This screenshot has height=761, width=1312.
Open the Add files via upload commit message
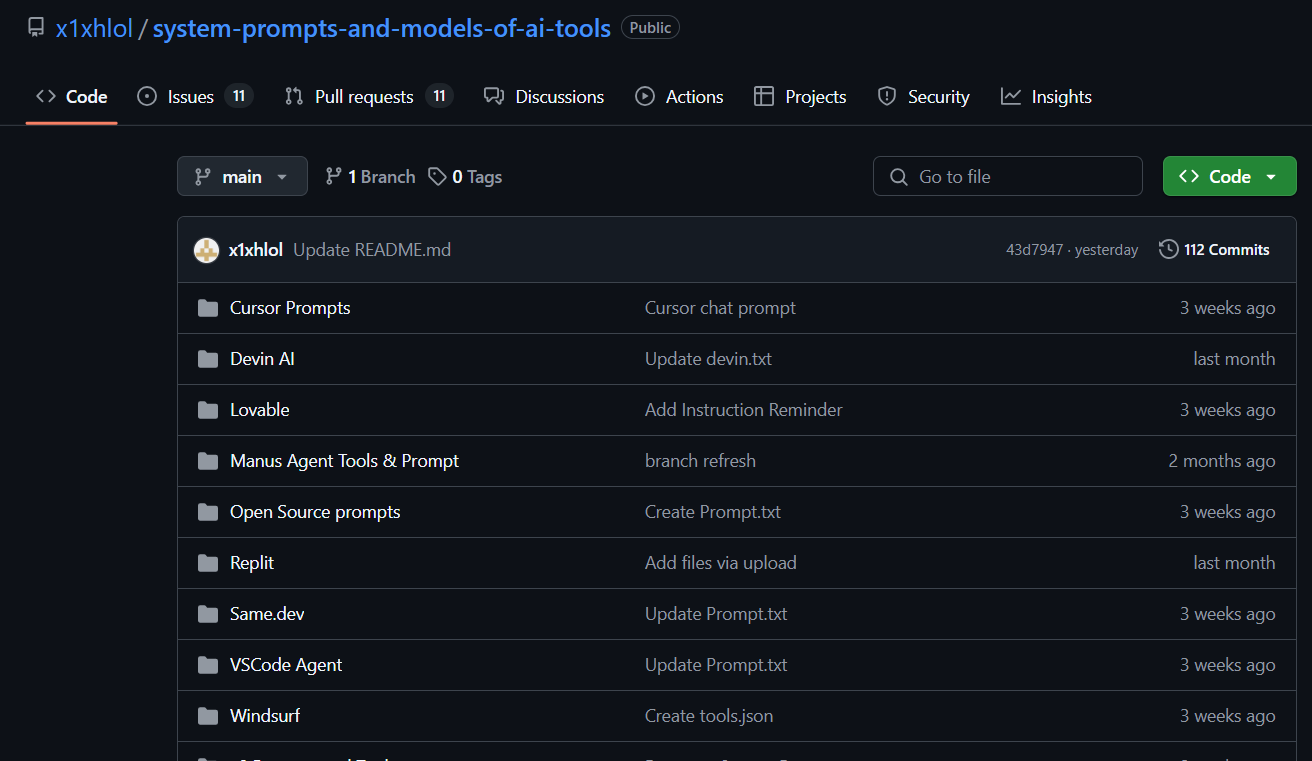(x=721, y=563)
